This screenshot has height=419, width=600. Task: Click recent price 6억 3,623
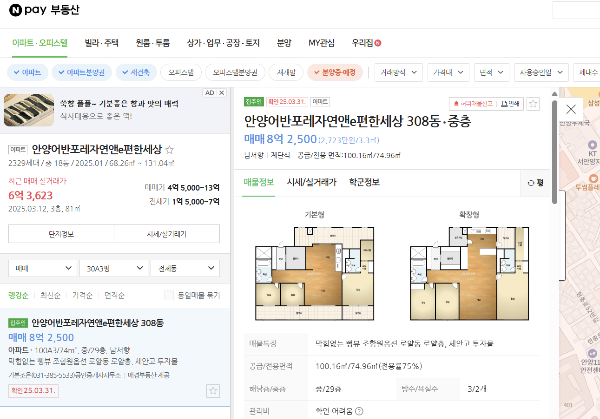tap(31, 196)
